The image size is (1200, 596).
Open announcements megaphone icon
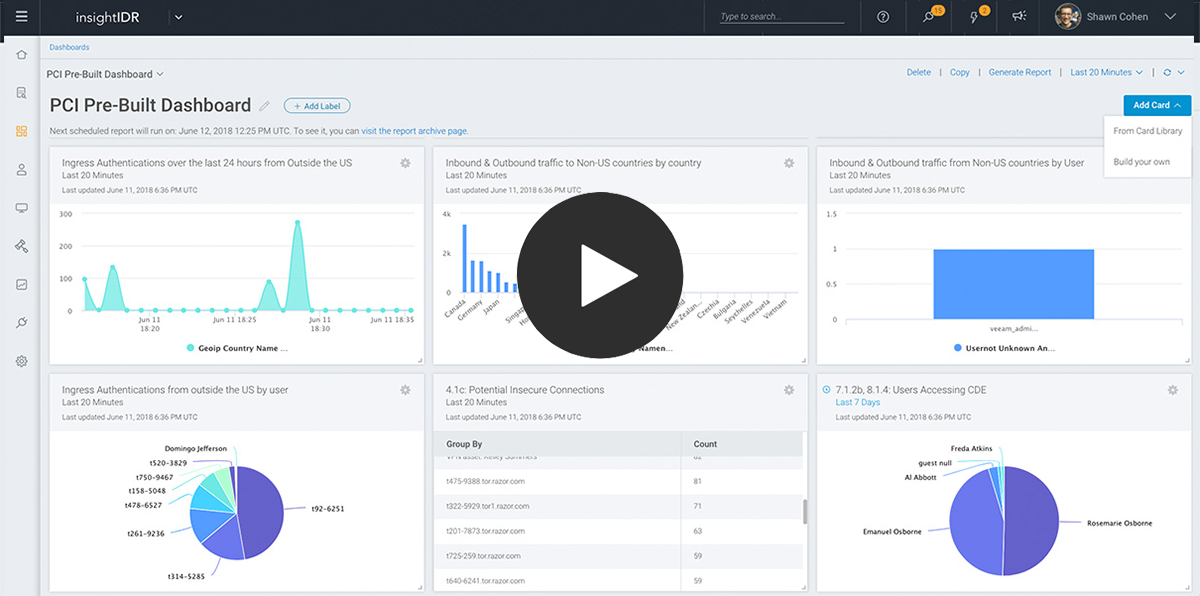tap(1019, 17)
